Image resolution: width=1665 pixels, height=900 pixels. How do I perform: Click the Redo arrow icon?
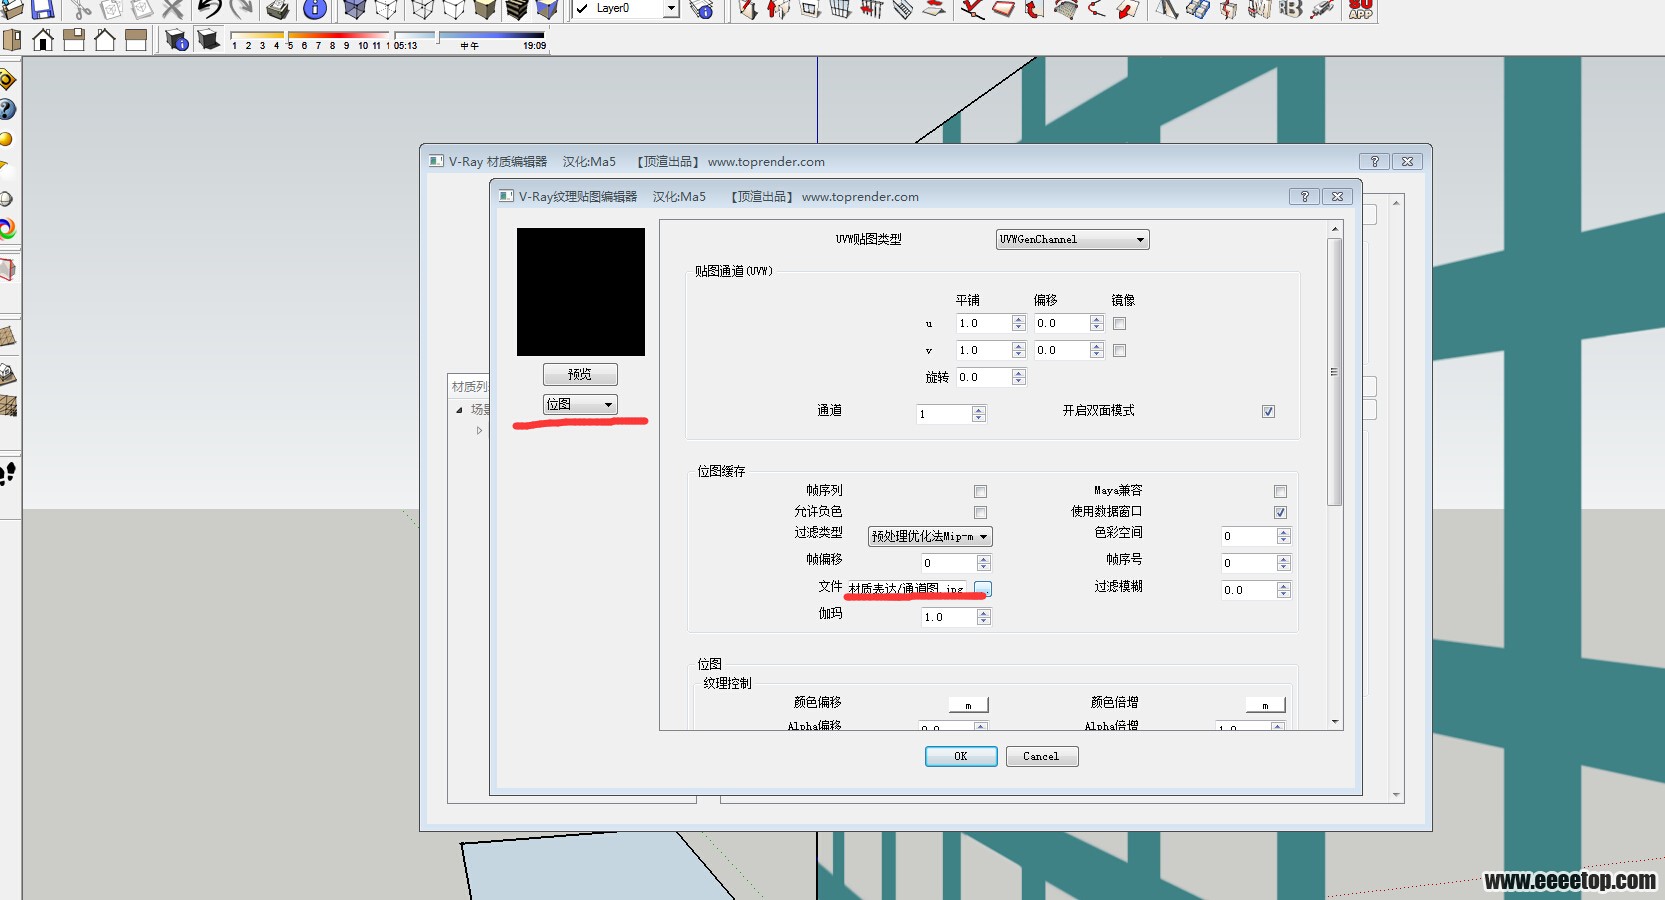[241, 9]
